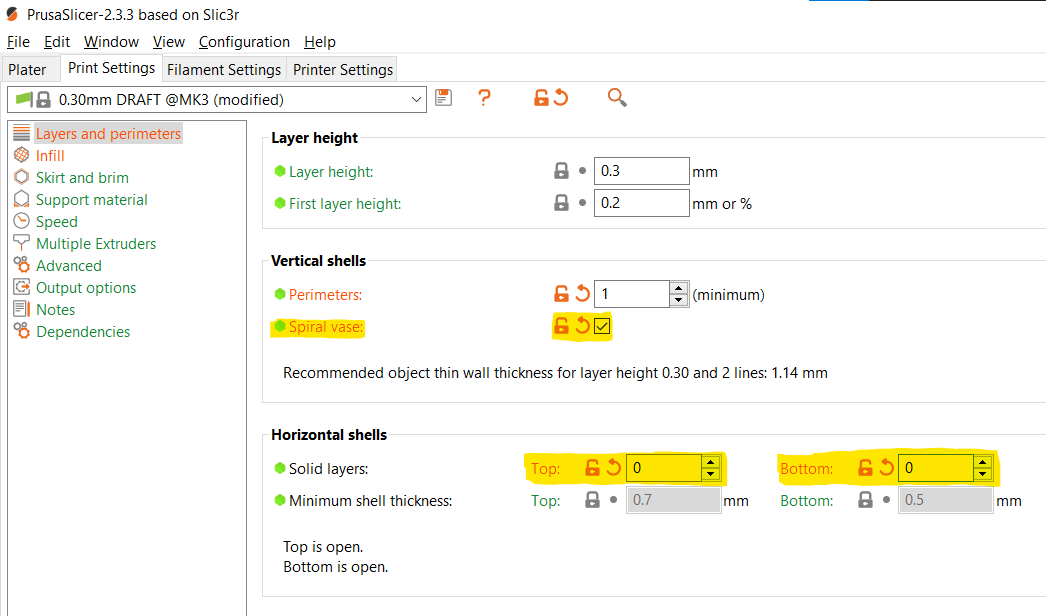Click the orange unlocked padlock for Perimeters

tap(561, 294)
